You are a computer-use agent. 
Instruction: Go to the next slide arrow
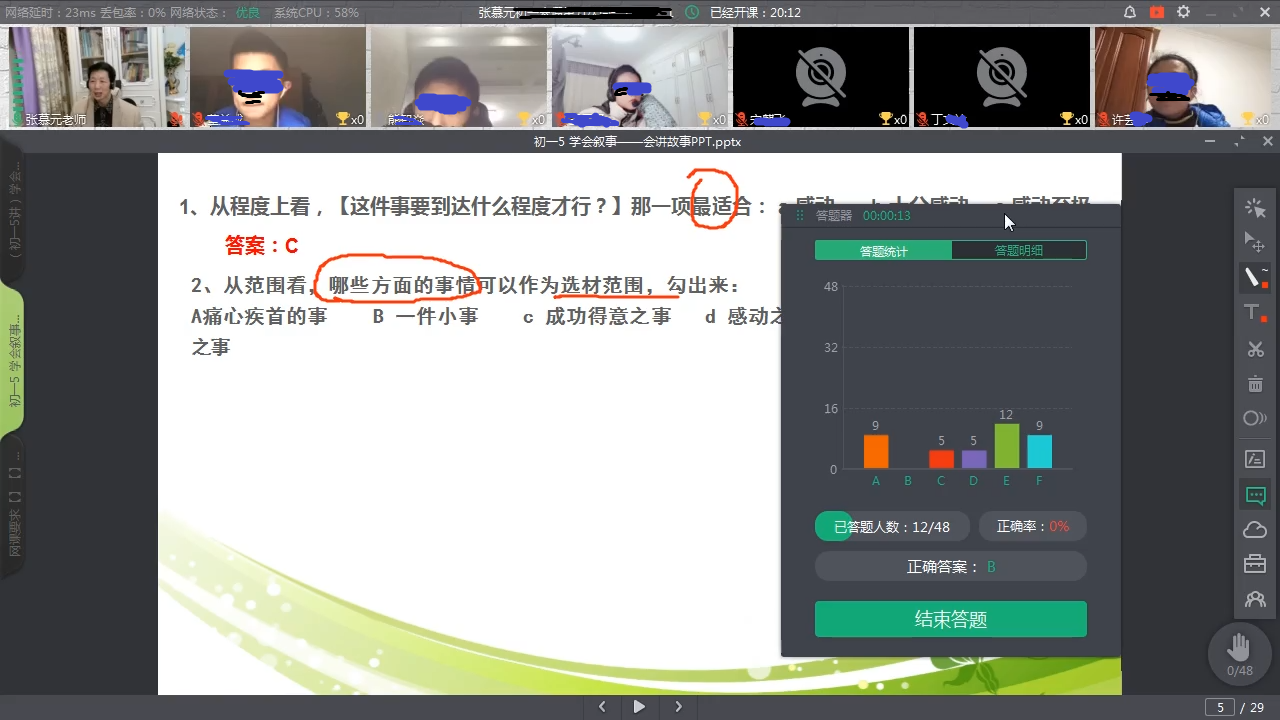679,707
